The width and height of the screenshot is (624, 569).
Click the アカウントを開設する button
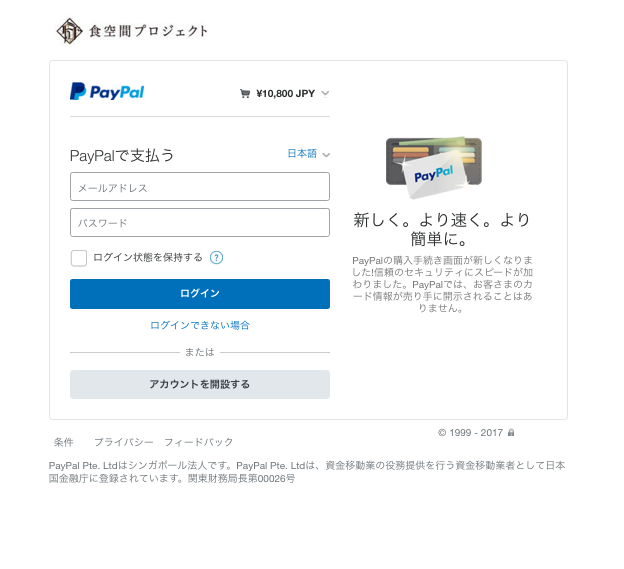pyautogui.click(x=200, y=384)
